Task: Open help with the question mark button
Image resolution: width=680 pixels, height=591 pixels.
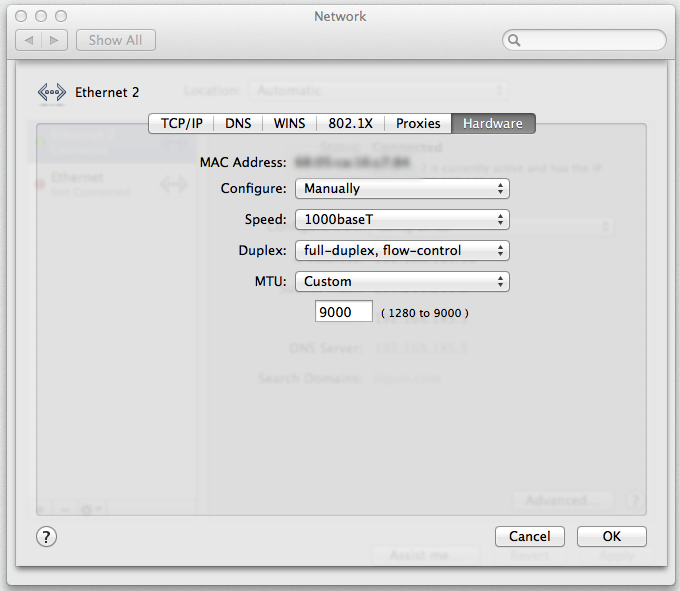Action: [46, 537]
